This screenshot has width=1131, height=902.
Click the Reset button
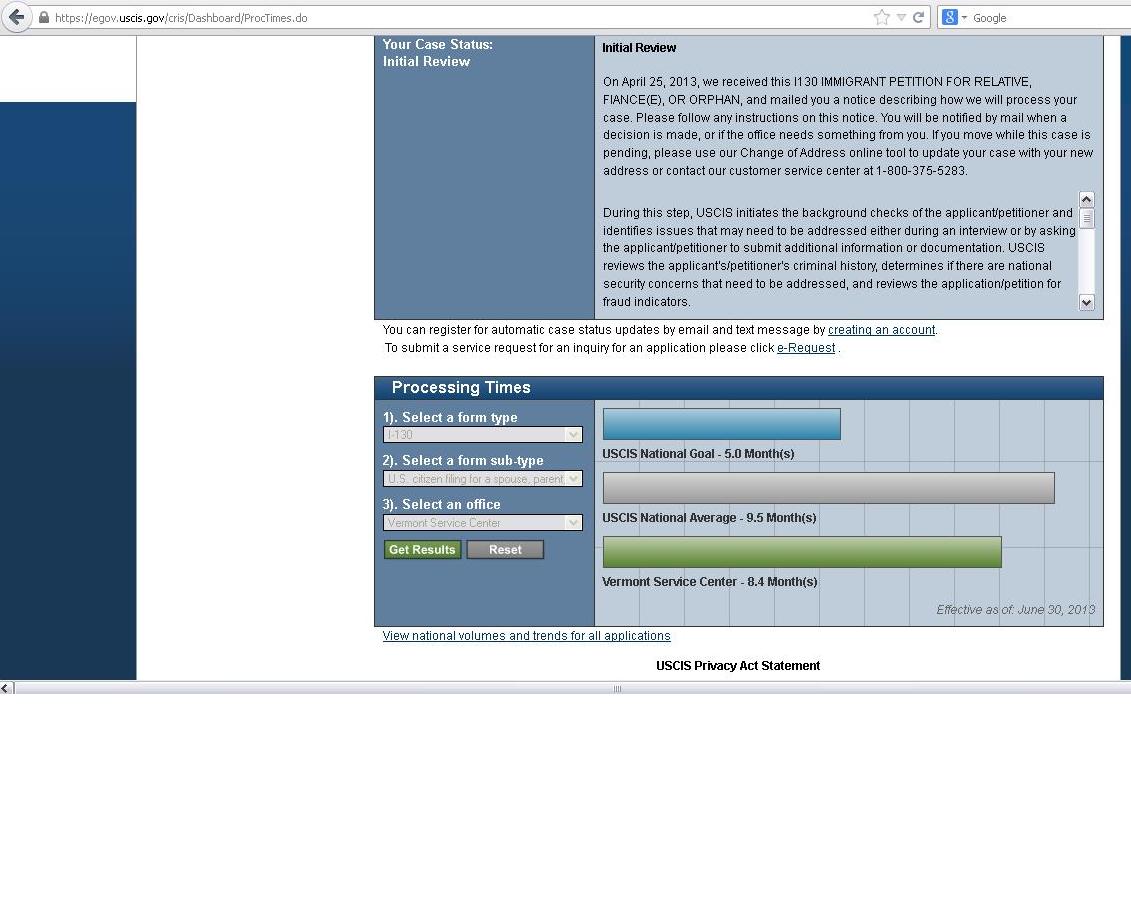pyautogui.click(x=505, y=549)
